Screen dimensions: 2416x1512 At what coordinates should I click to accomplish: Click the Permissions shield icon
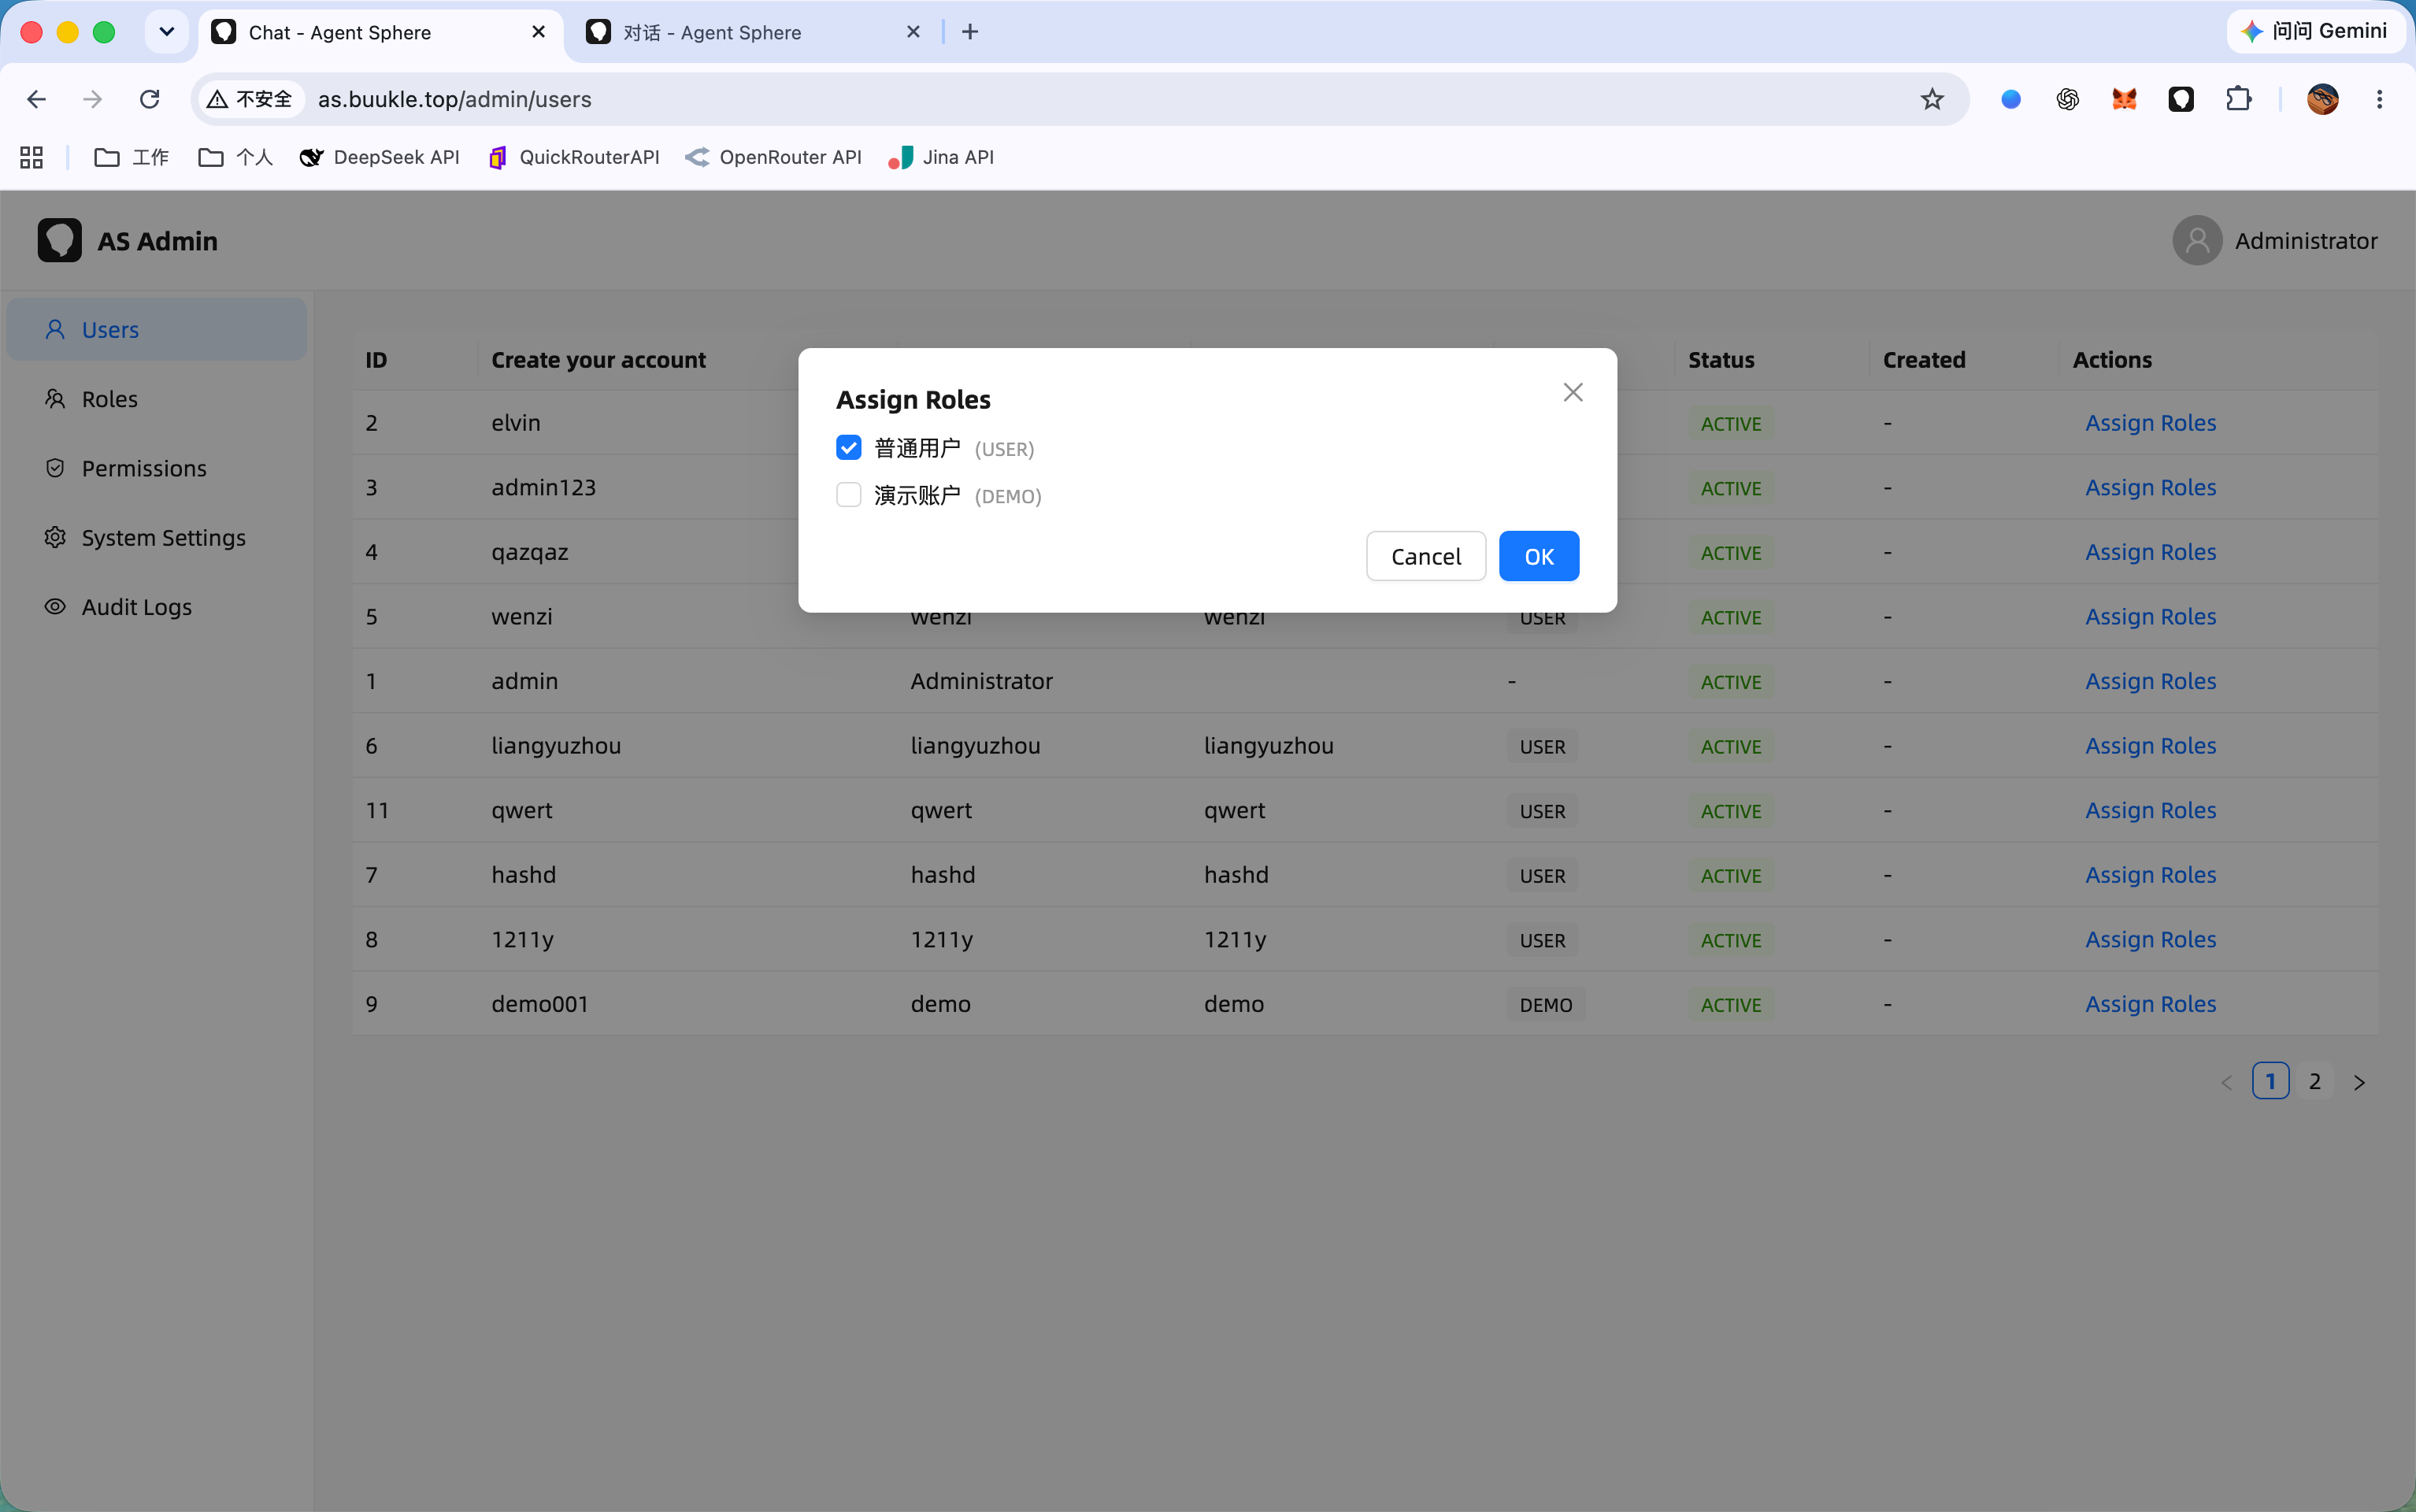[55, 468]
